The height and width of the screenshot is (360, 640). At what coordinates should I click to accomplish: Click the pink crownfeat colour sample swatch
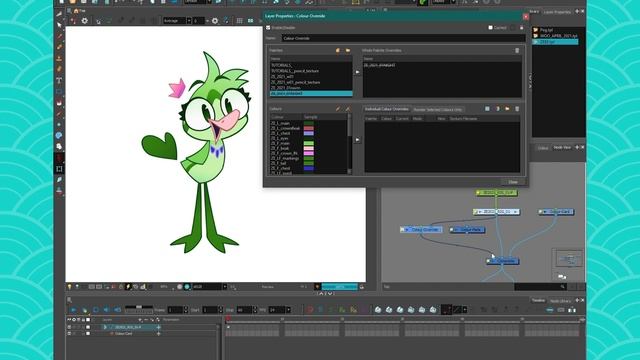coord(309,128)
